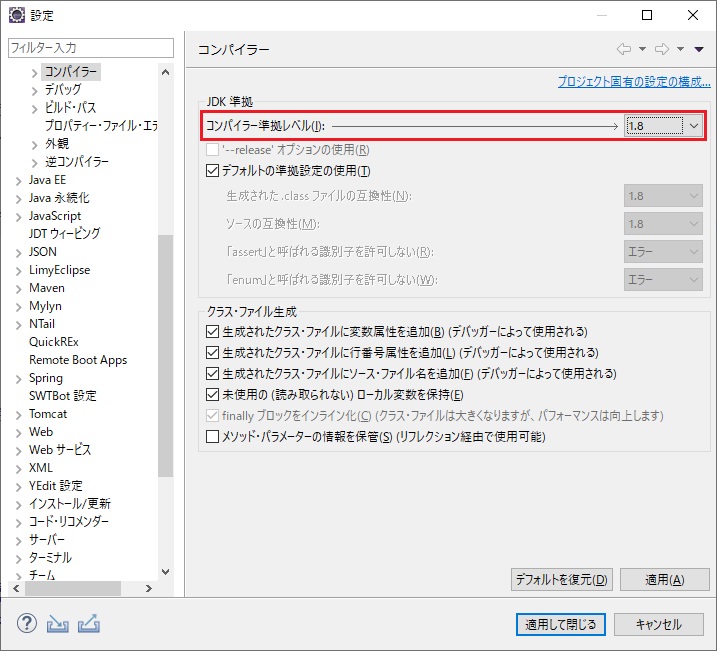This screenshot has height=651, width=717.
Task: Click tree horizontal scrollbar left arrow
Action: click(x=16, y=588)
